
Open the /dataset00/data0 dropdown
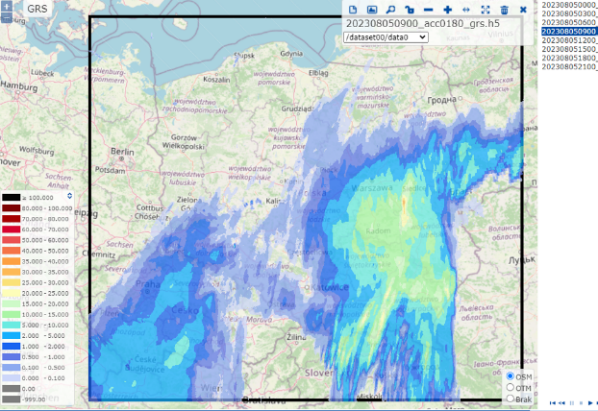click(386, 37)
